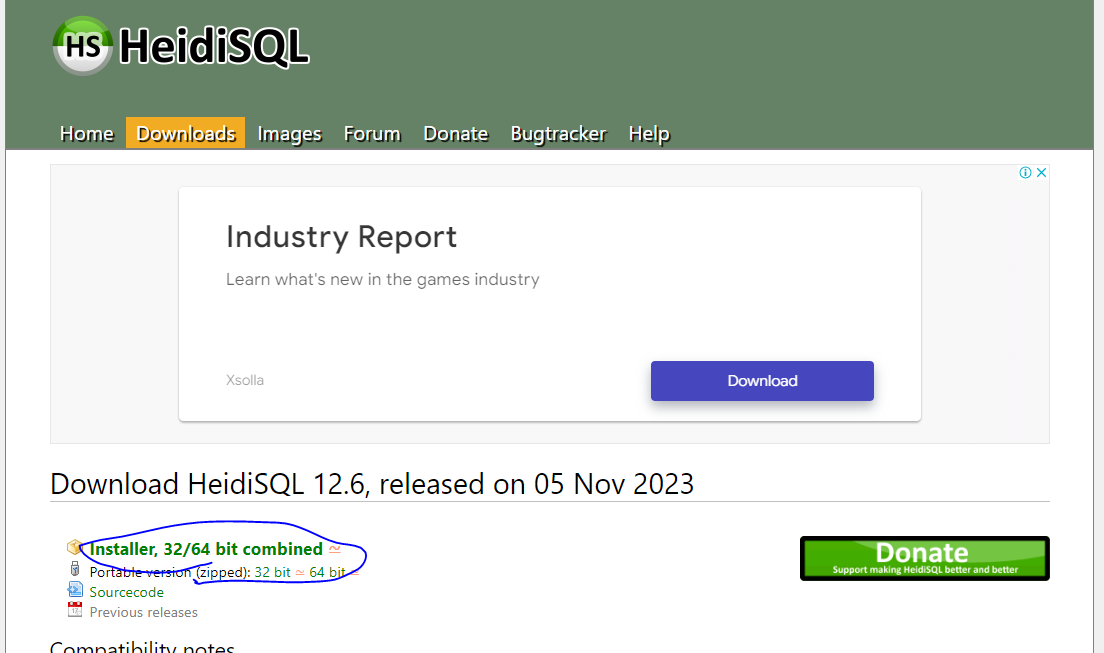1104x653 pixels.
Task: Open the Sourcecode link
Action: 127,592
